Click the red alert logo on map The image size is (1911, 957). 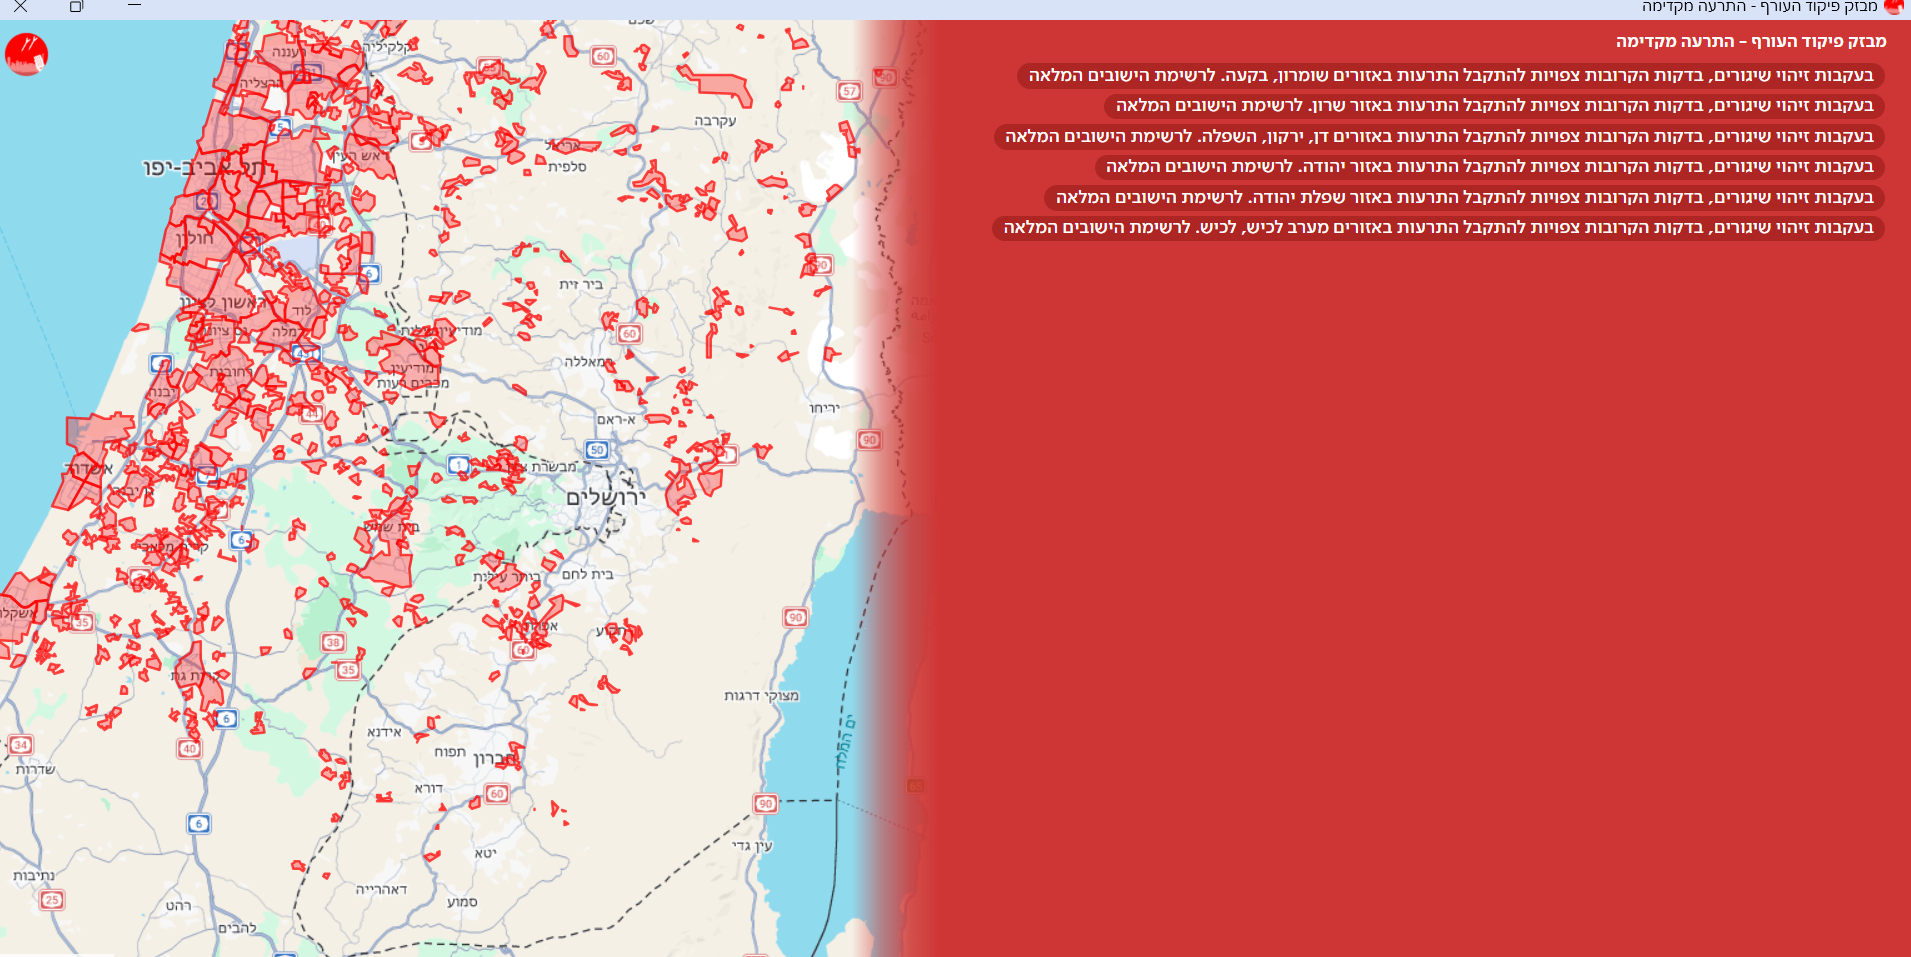coord(26,54)
